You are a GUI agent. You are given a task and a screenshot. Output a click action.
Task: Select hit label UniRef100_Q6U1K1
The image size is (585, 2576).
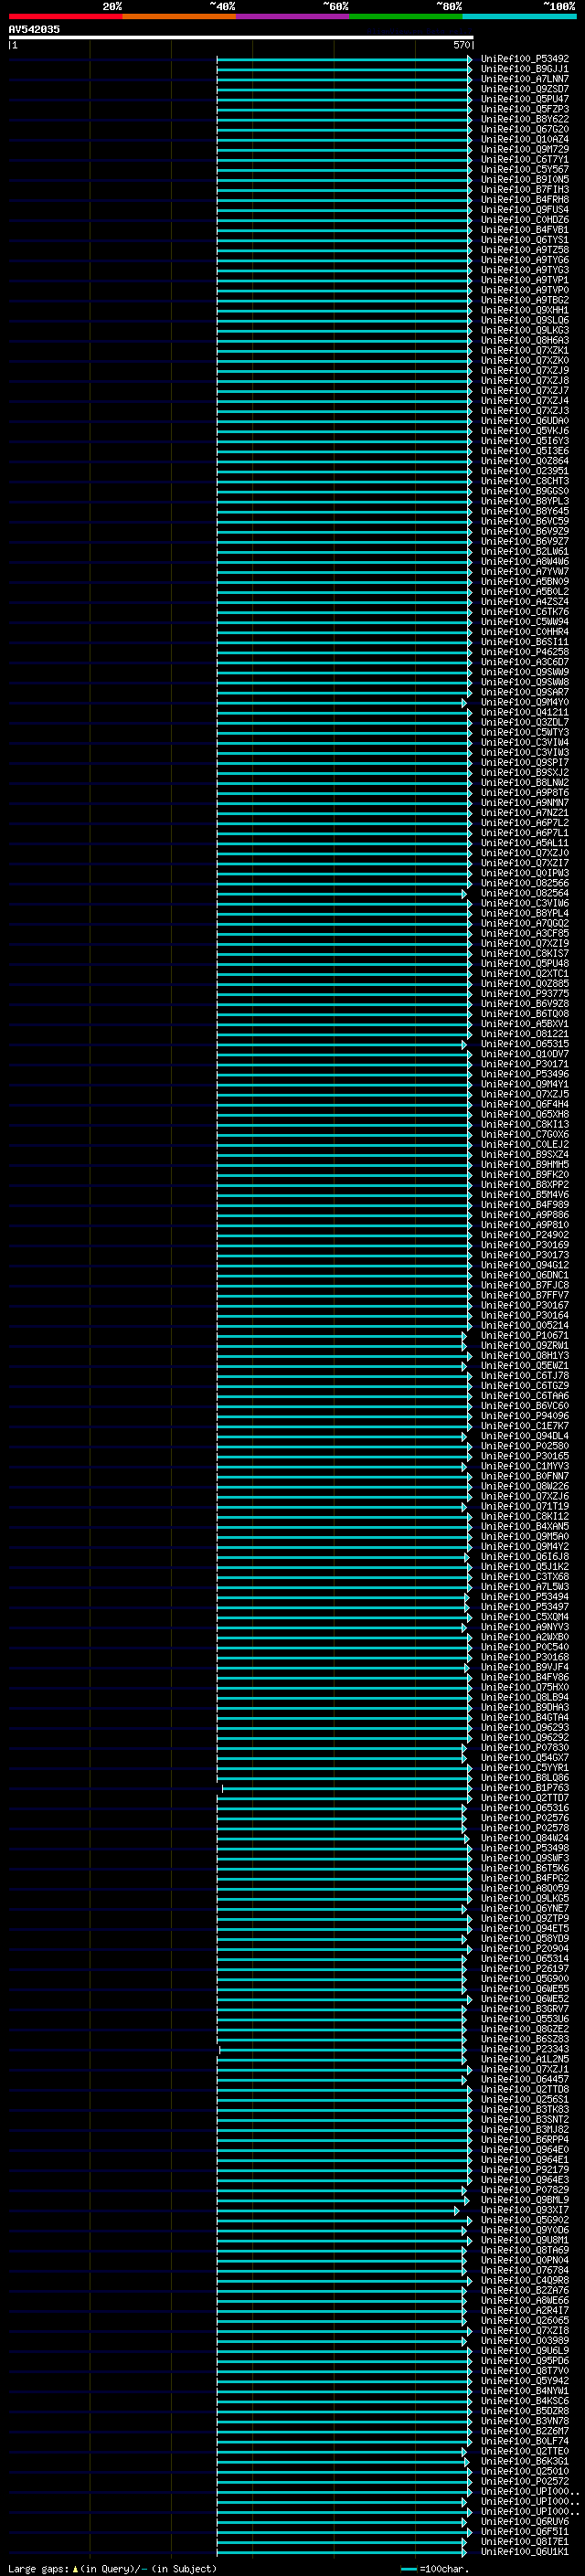[525, 2550]
